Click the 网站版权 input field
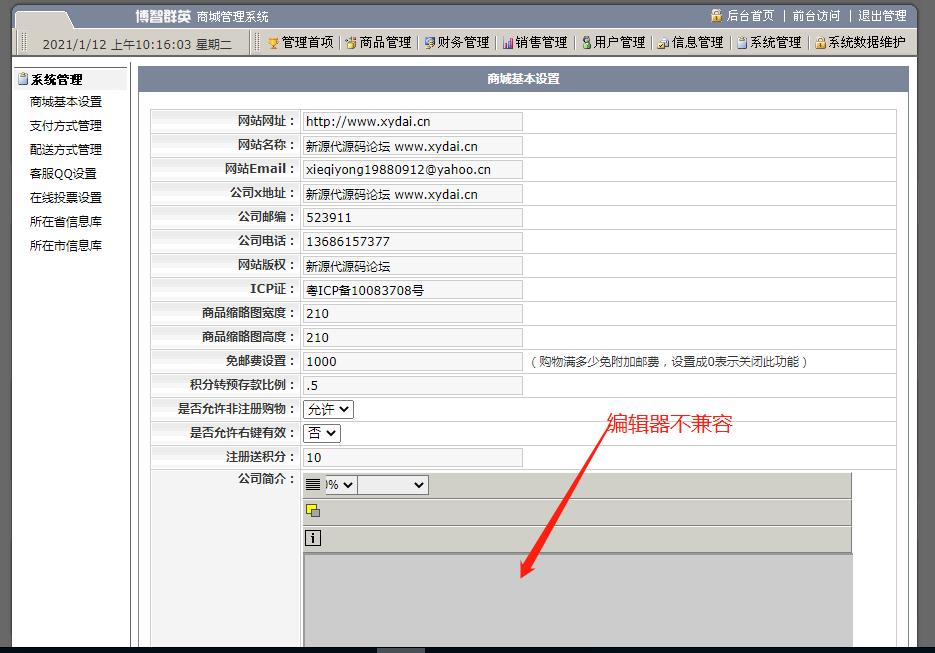 tap(413, 265)
